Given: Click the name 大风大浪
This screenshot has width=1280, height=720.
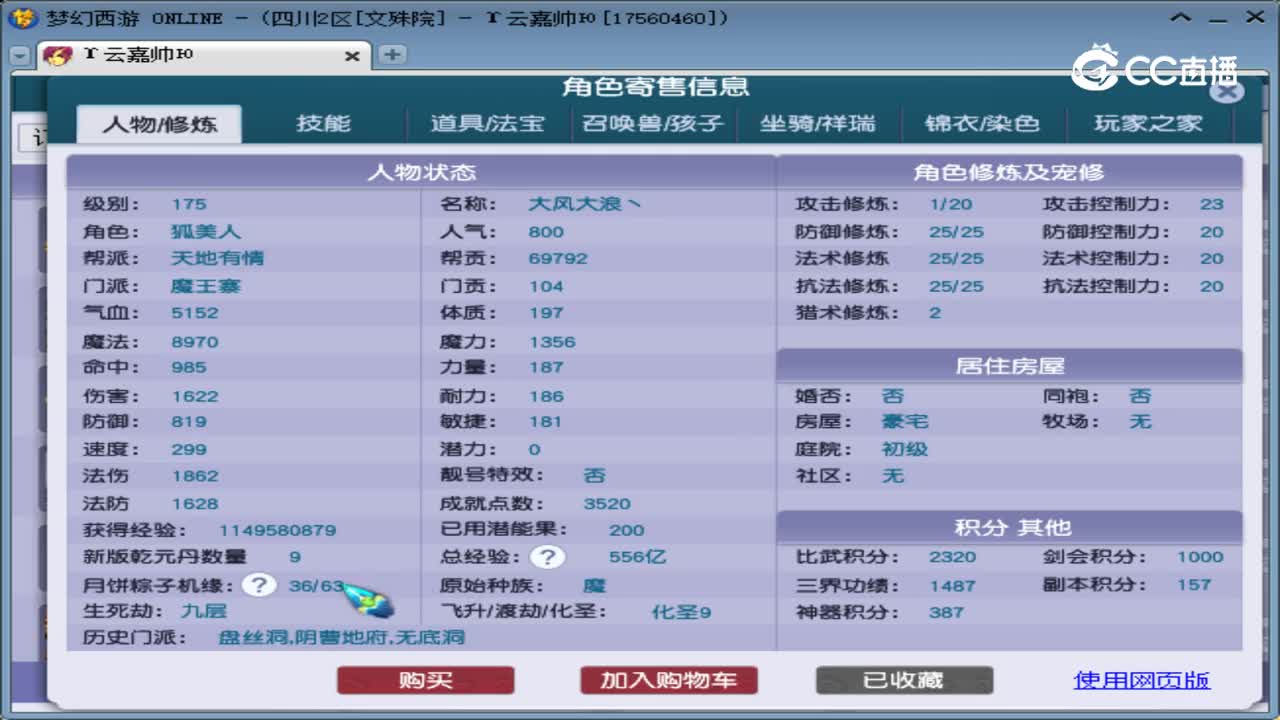Looking at the screenshot, I should pyautogui.click(x=585, y=204).
